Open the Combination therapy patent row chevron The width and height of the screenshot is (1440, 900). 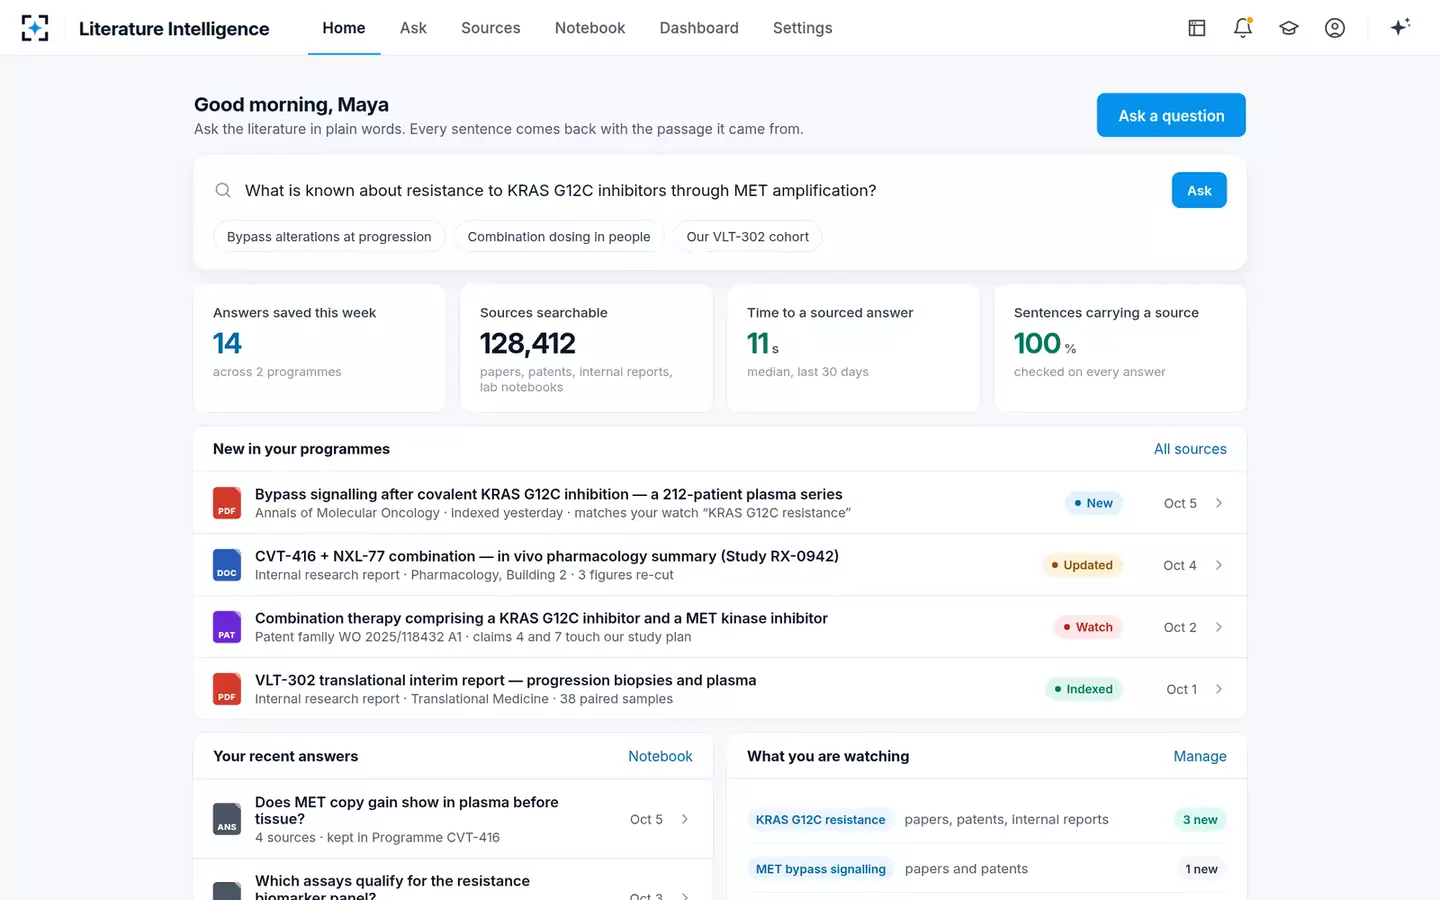point(1219,627)
